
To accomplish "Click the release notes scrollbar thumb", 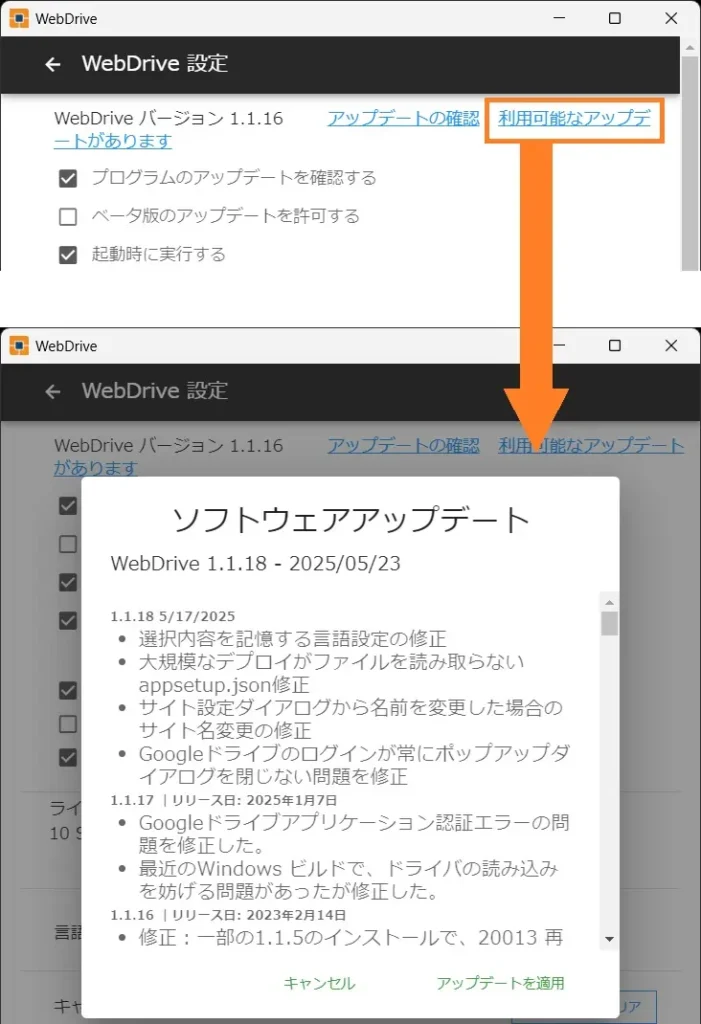I will tap(609, 624).
